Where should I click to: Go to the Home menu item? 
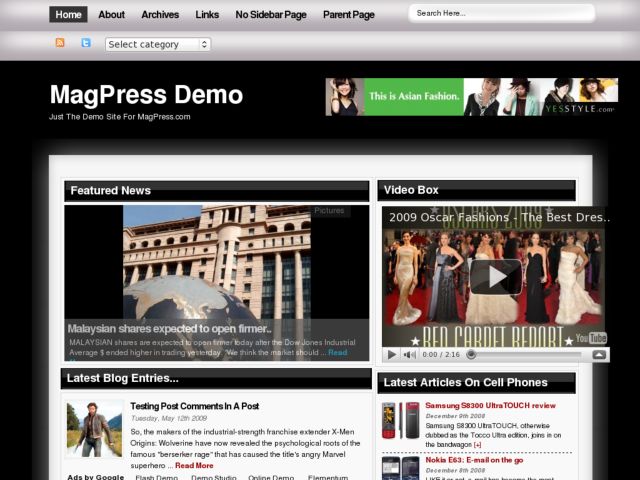pos(68,15)
